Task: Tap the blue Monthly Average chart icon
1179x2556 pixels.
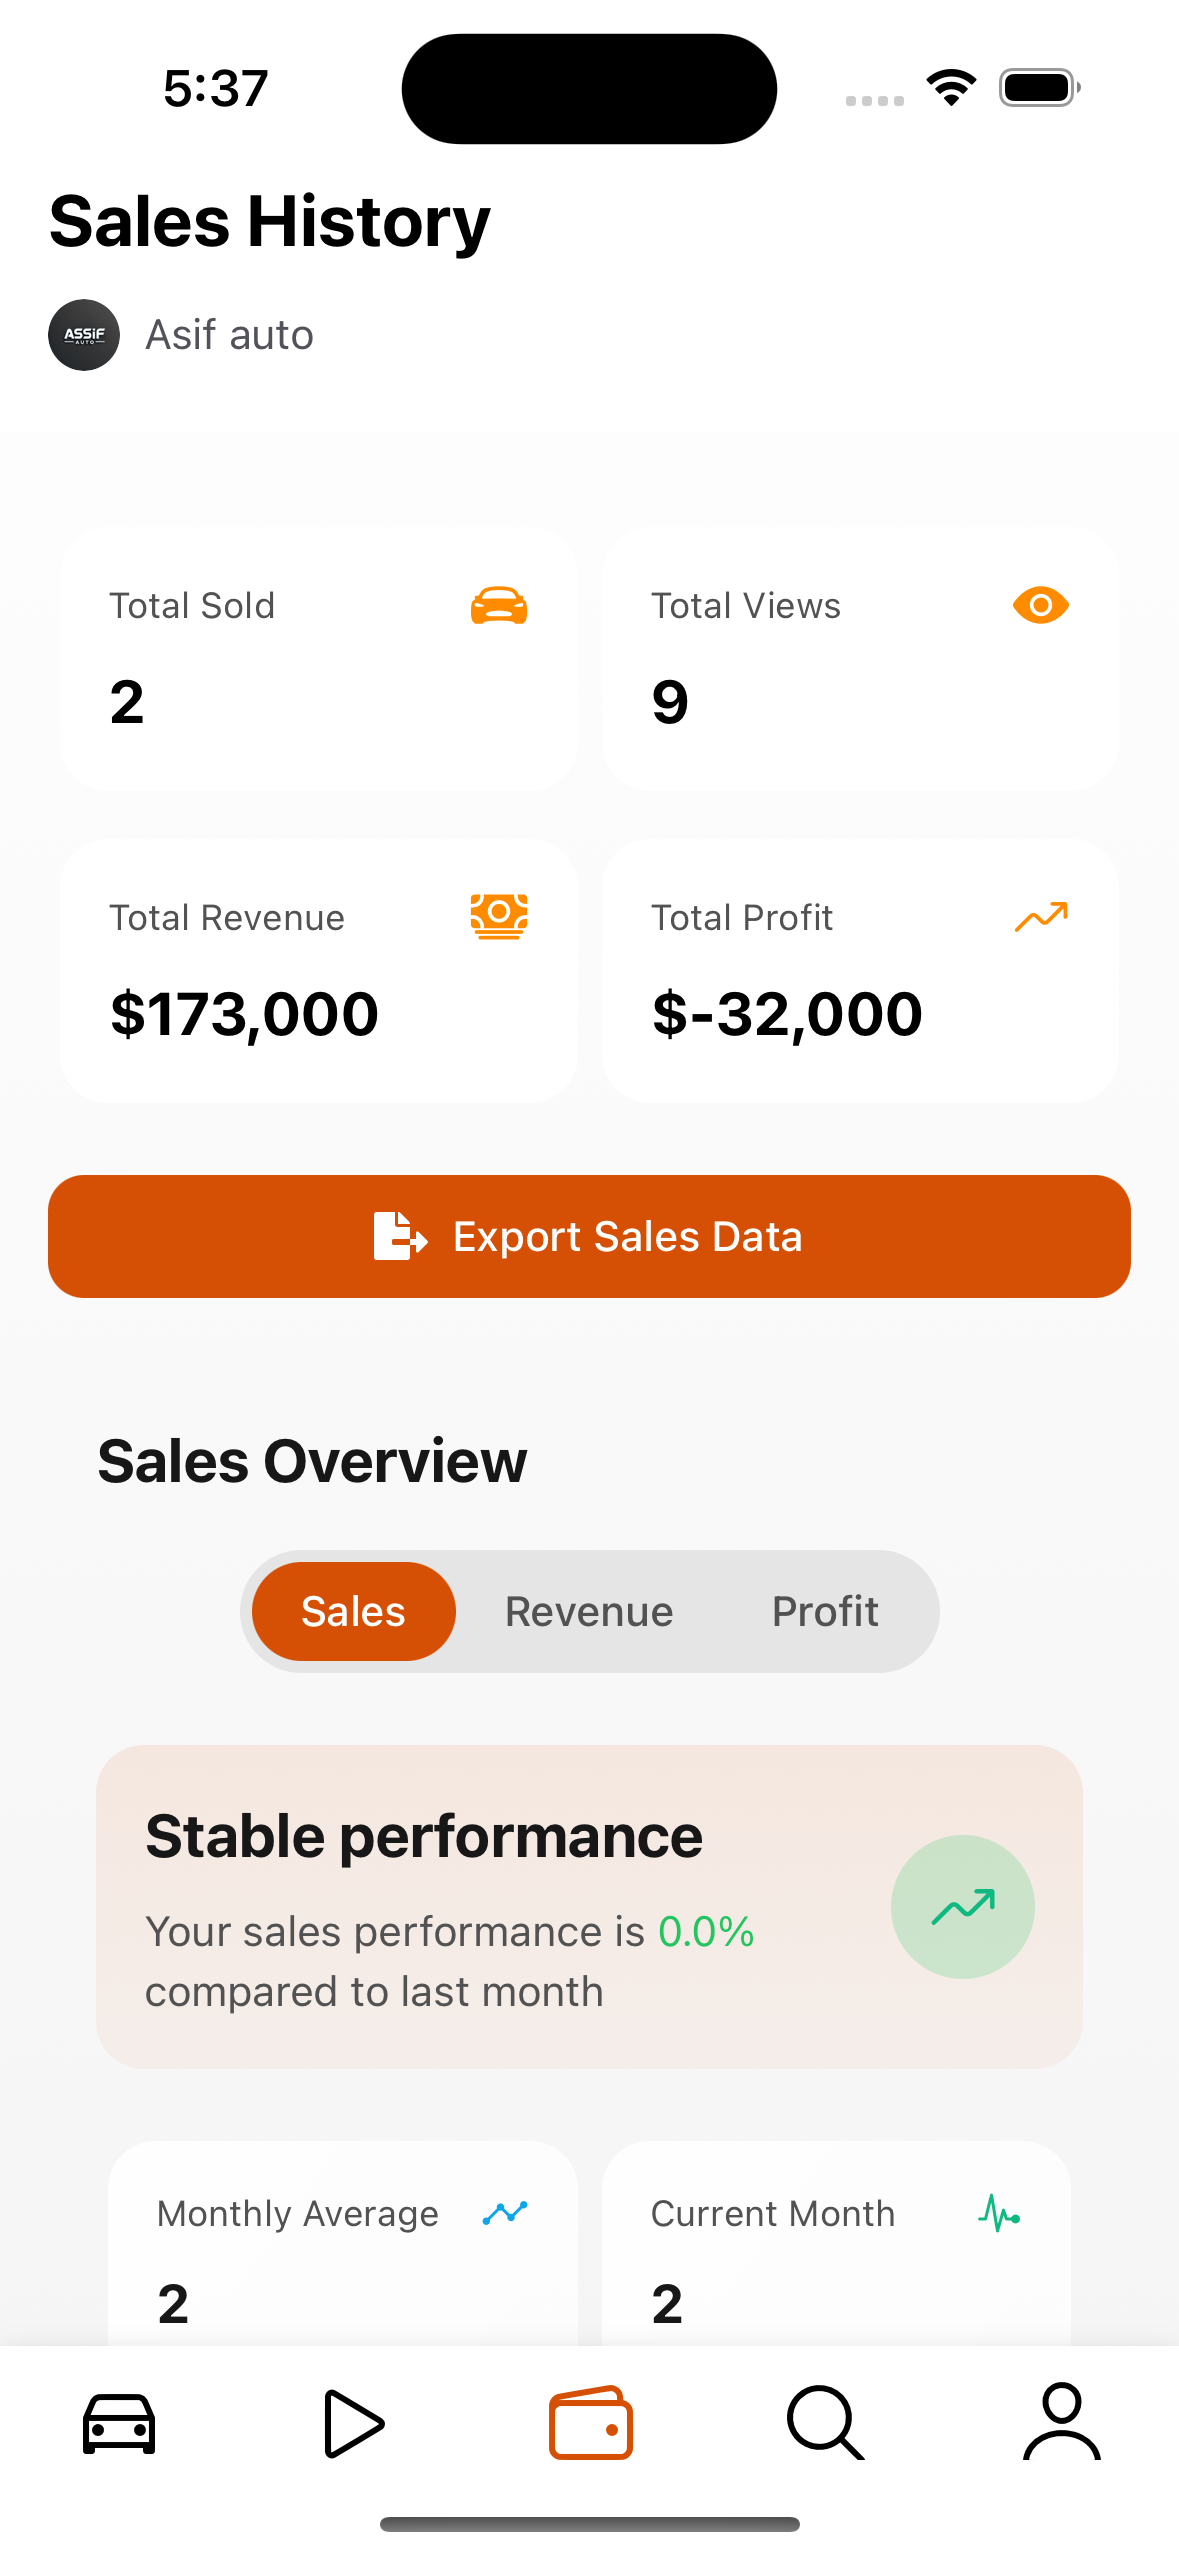Action: point(505,2213)
